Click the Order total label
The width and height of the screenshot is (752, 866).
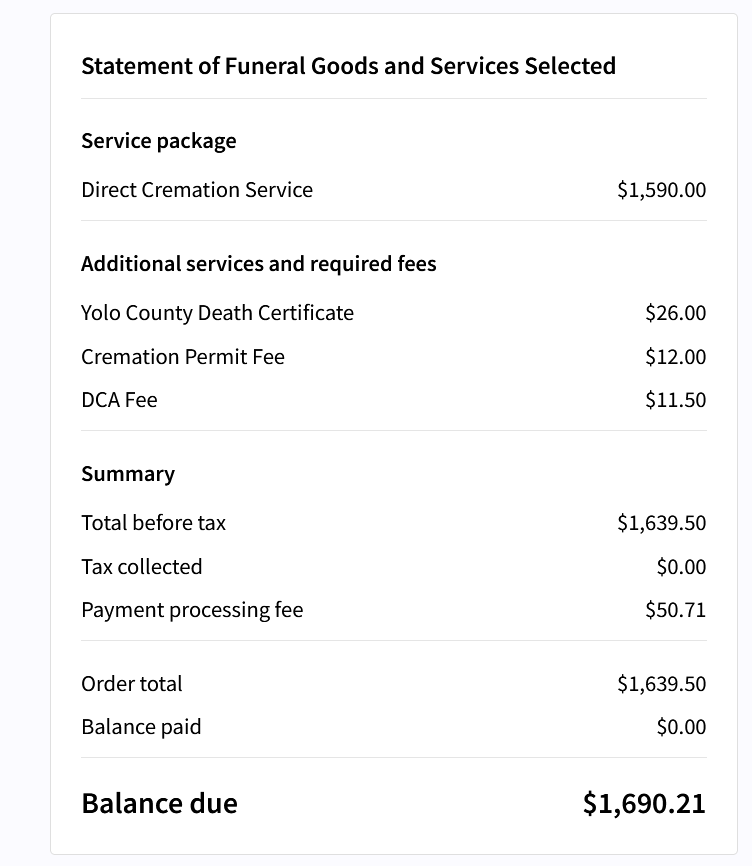click(132, 684)
